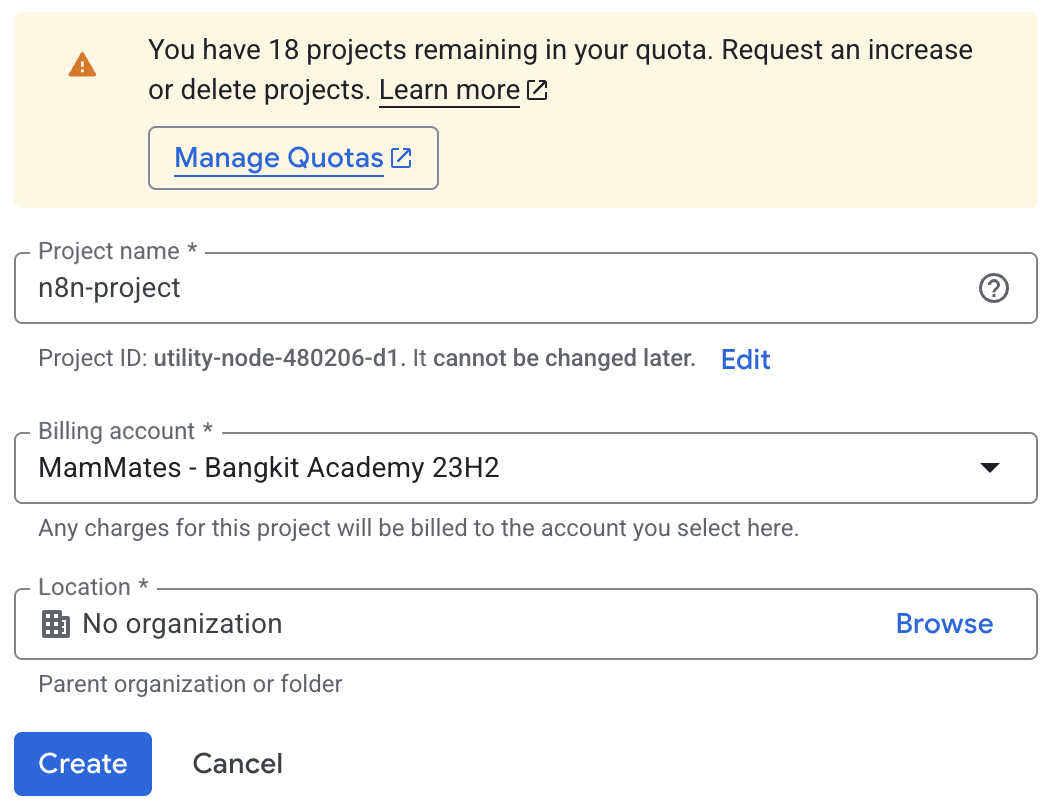Viewport: 1056px width, 812px height.
Task: Click the Create button
Action: click(83, 764)
